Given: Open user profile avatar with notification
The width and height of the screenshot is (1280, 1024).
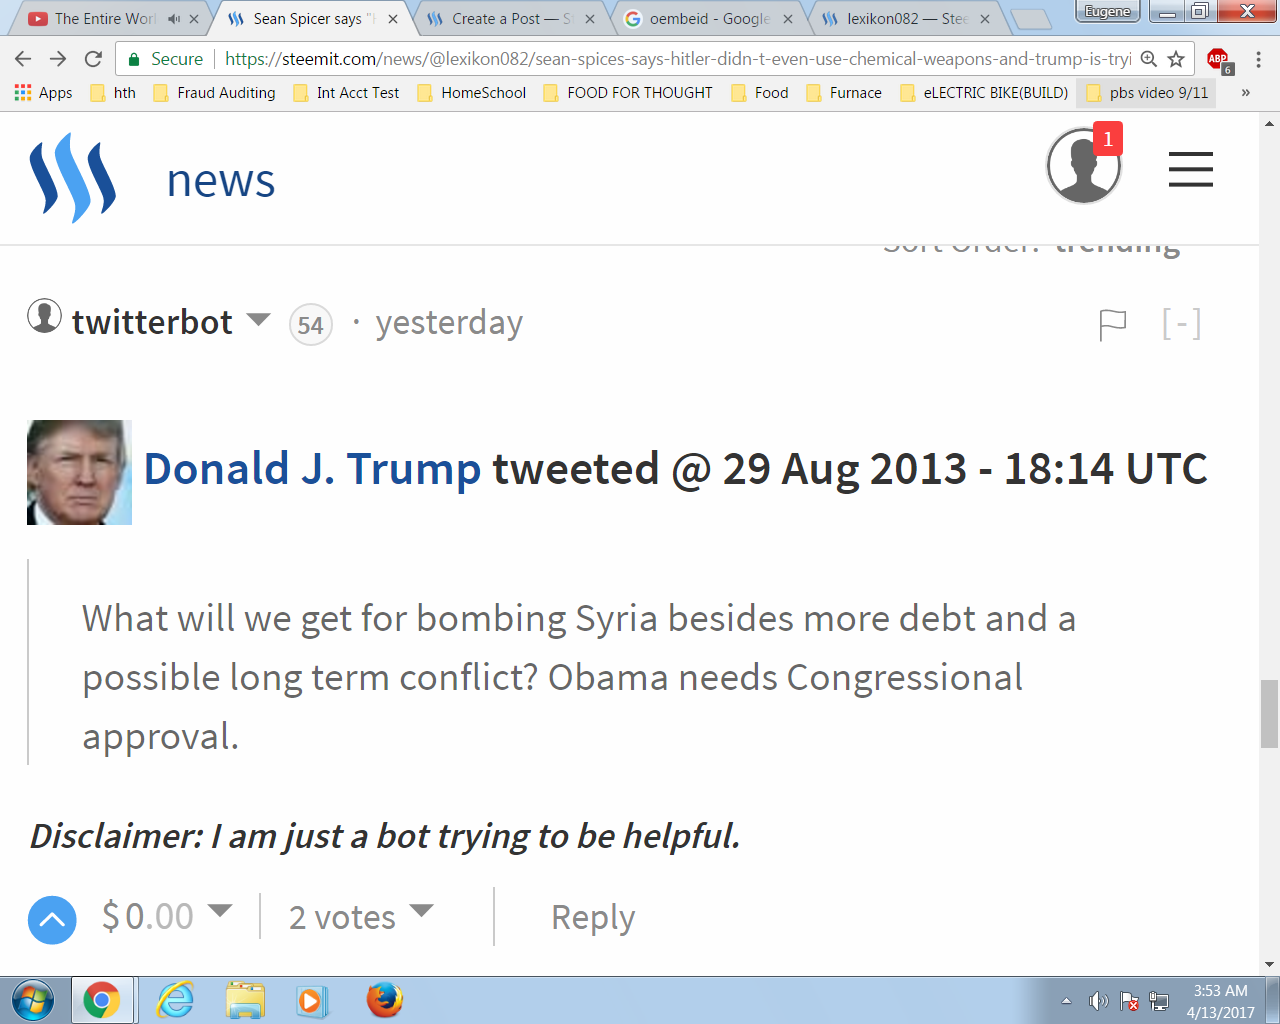Looking at the screenshot, I should tap(1084, 165).
